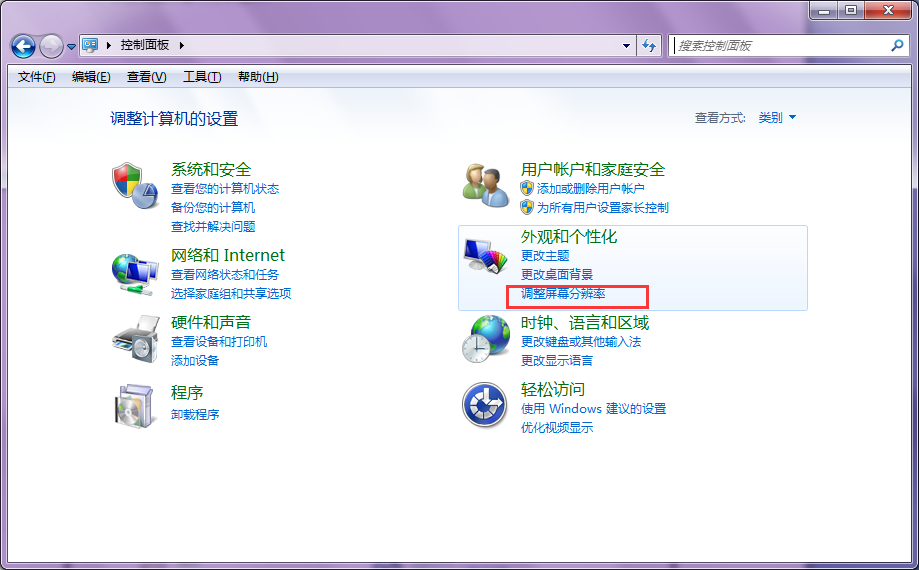
Task: Click the 网络和 Internet globe icon
Action: (135, 274)
